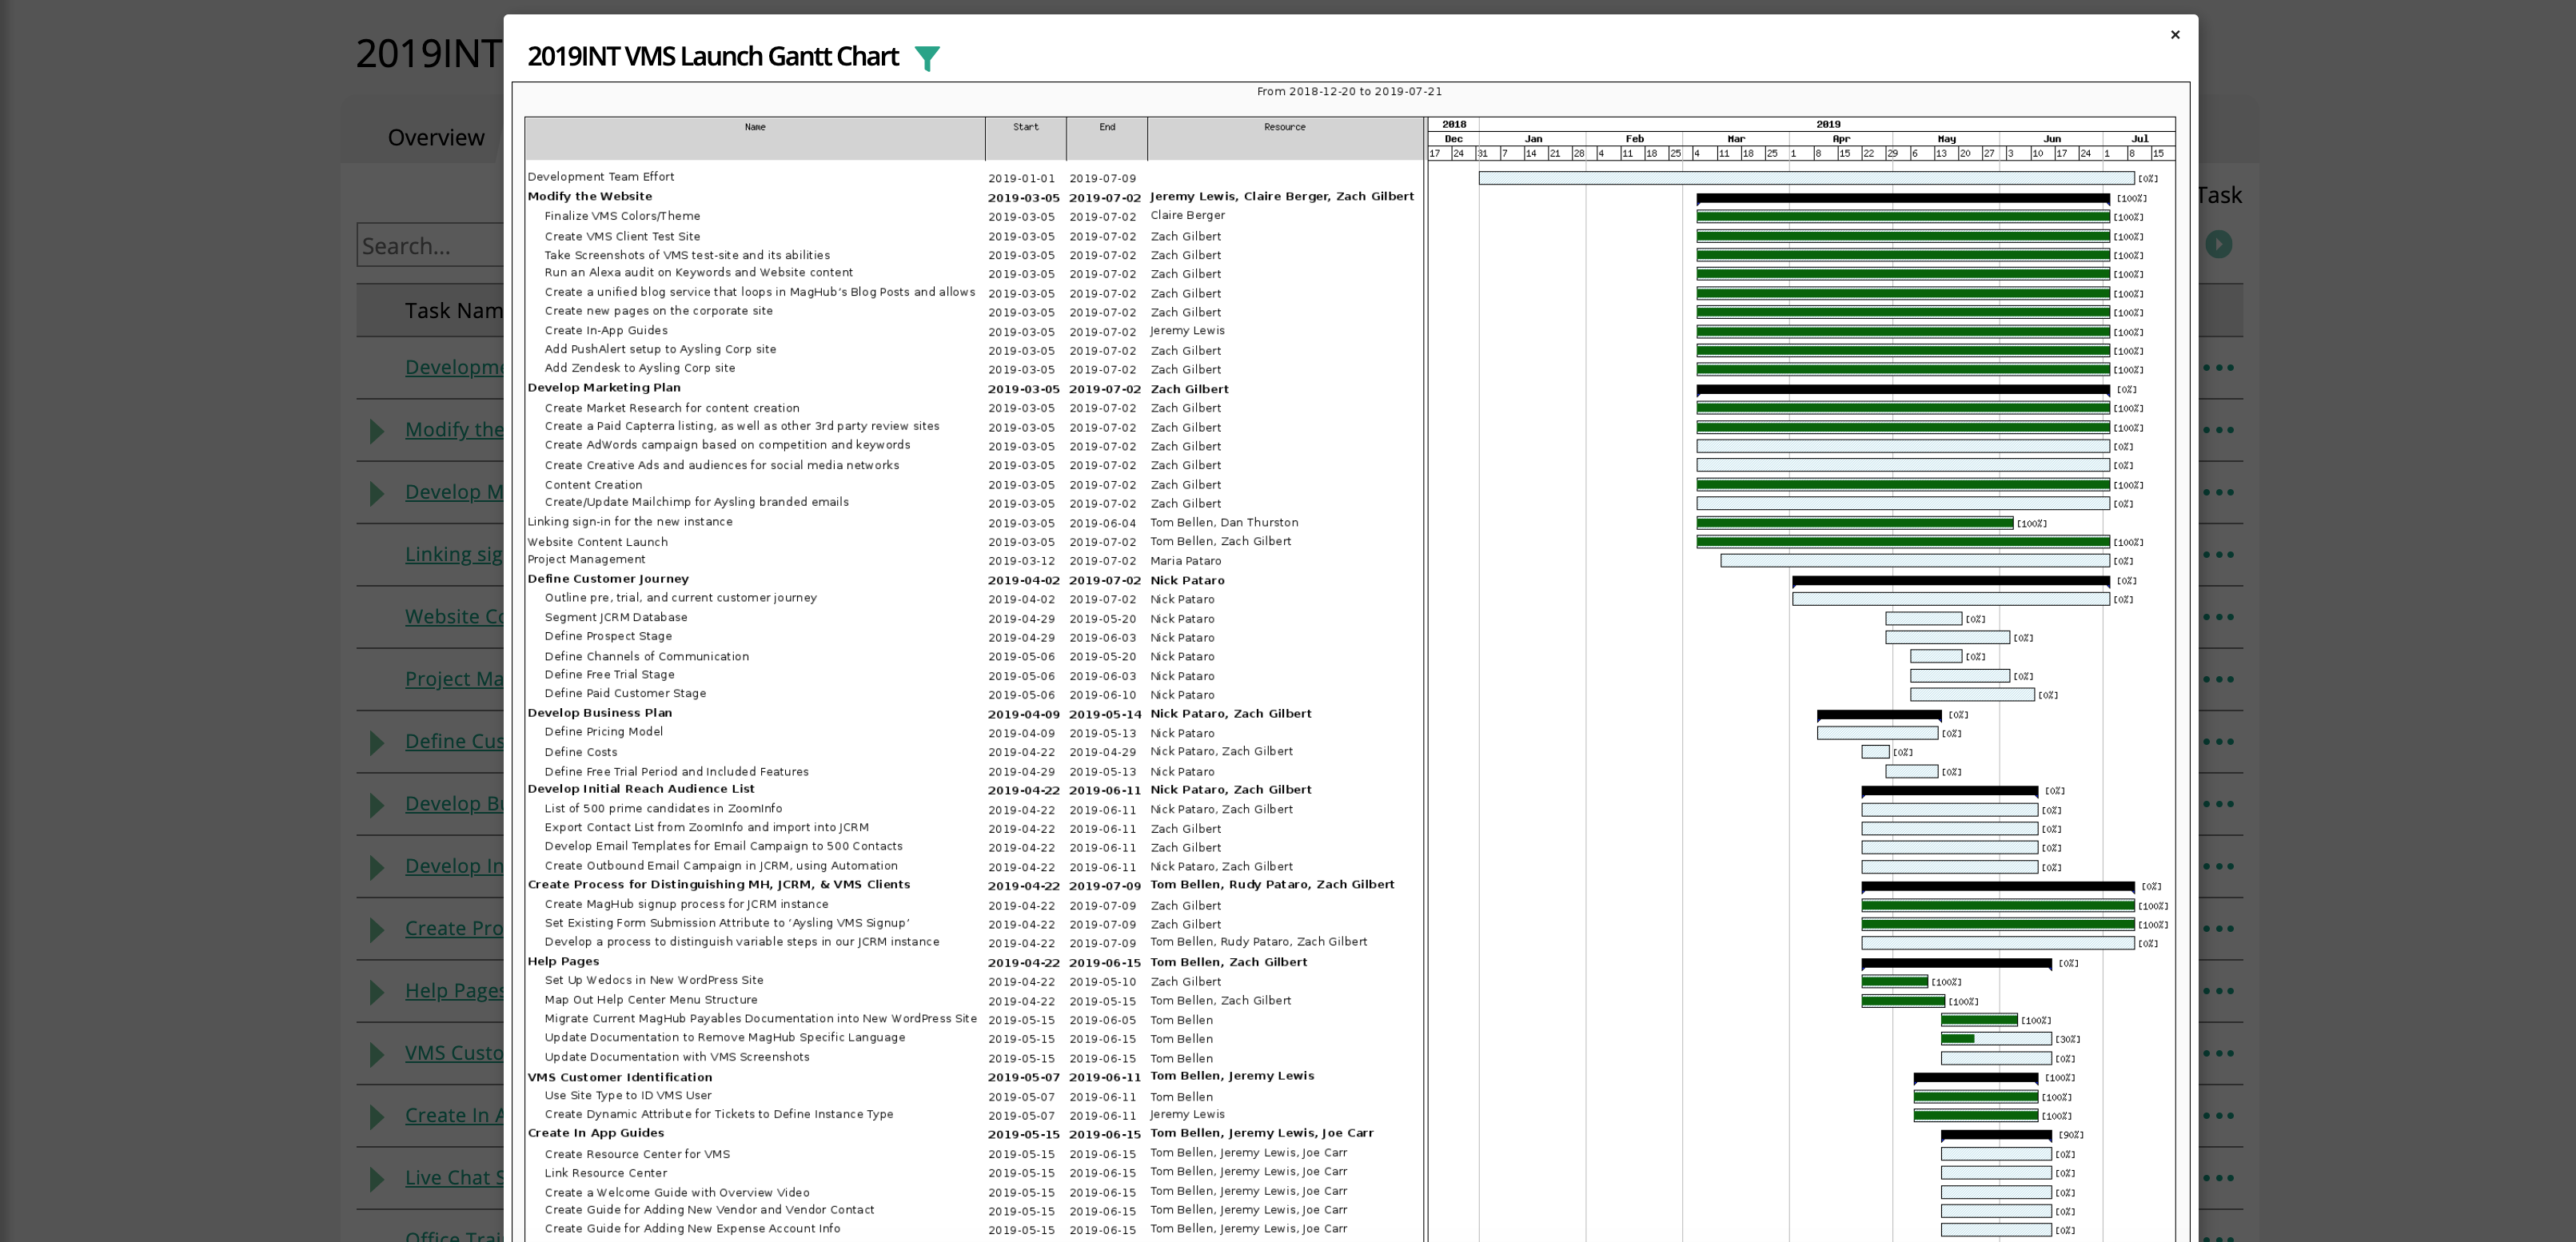Open the three-dot menu for the Develop M row
Screen dimensions: 2576x1242
[2219, 492]
